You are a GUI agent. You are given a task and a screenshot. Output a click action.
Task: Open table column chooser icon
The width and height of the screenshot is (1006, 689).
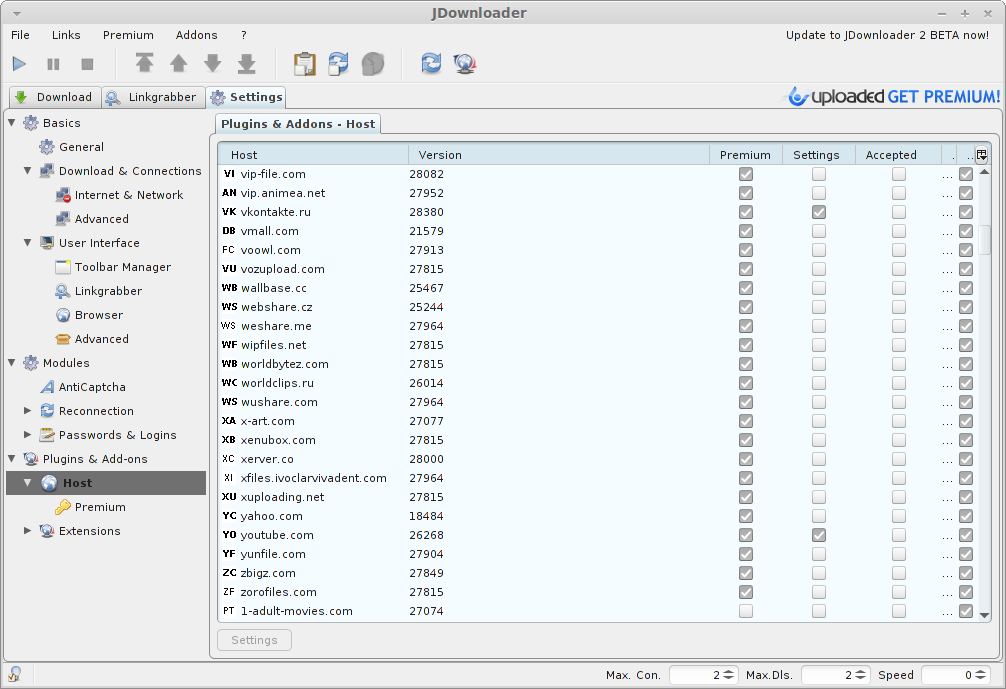pos(982,155)
